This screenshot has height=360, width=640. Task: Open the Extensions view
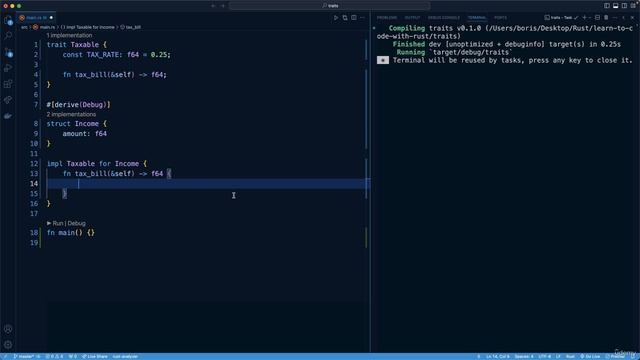tap(8, 84)
